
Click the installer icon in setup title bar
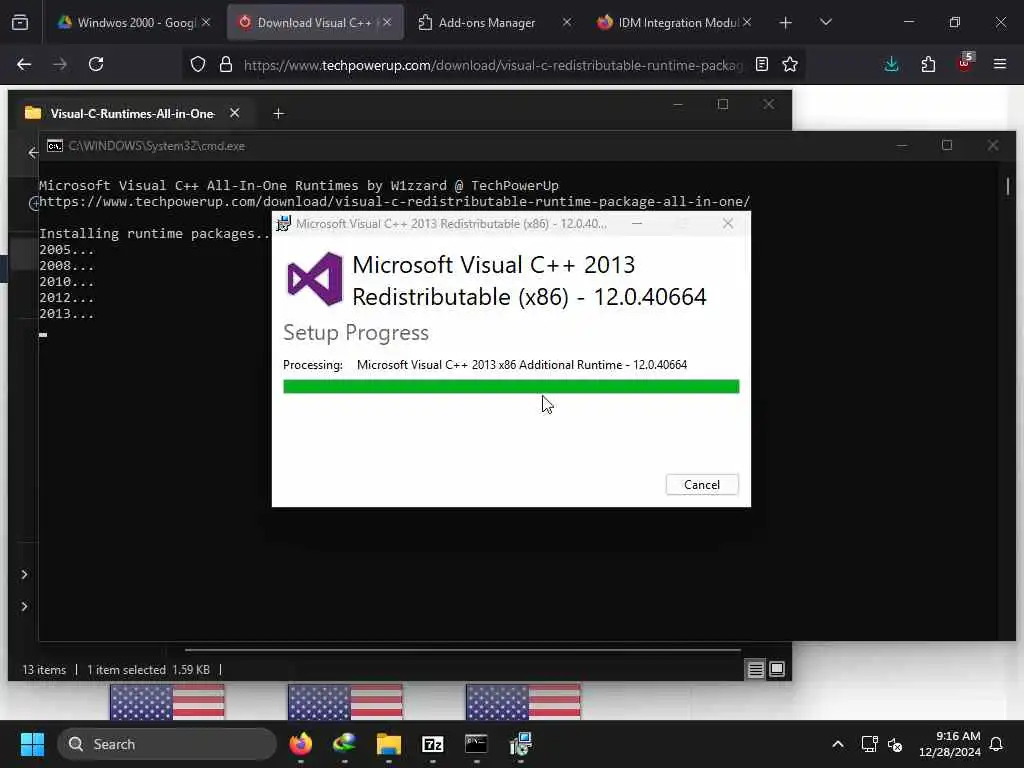pos(283,223)
